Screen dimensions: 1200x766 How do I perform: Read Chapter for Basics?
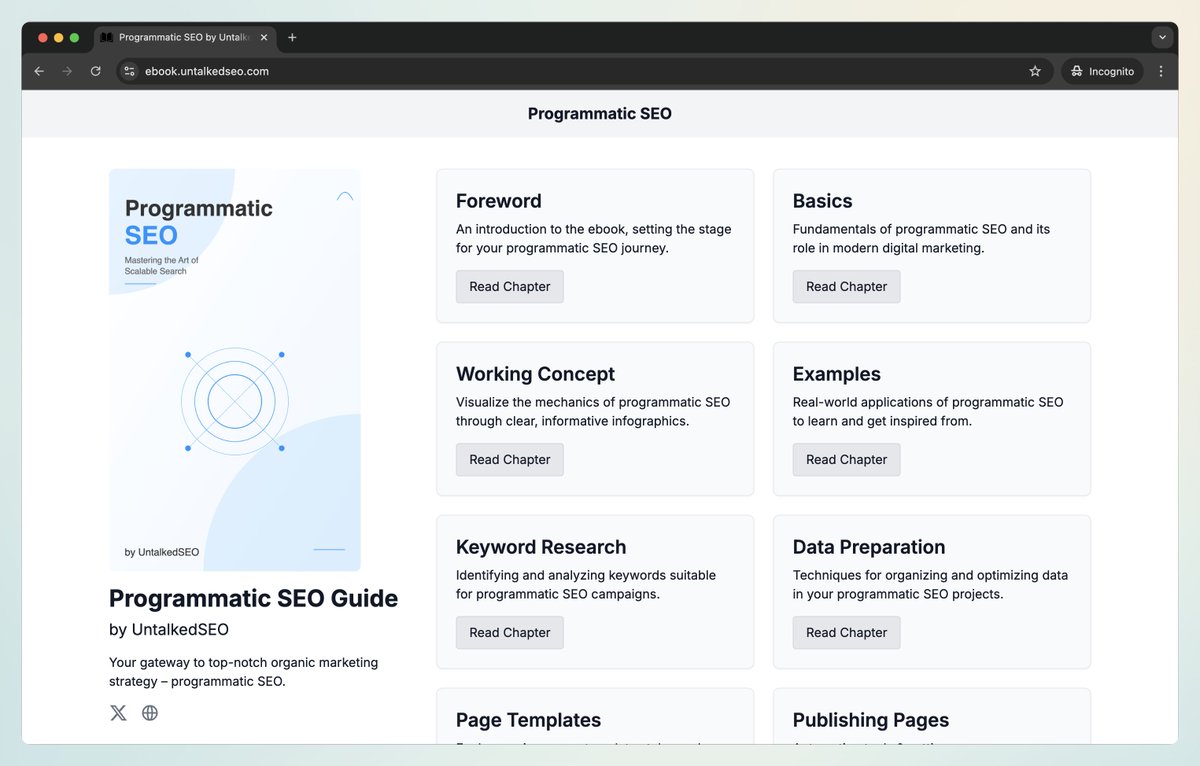click(847, 286)
